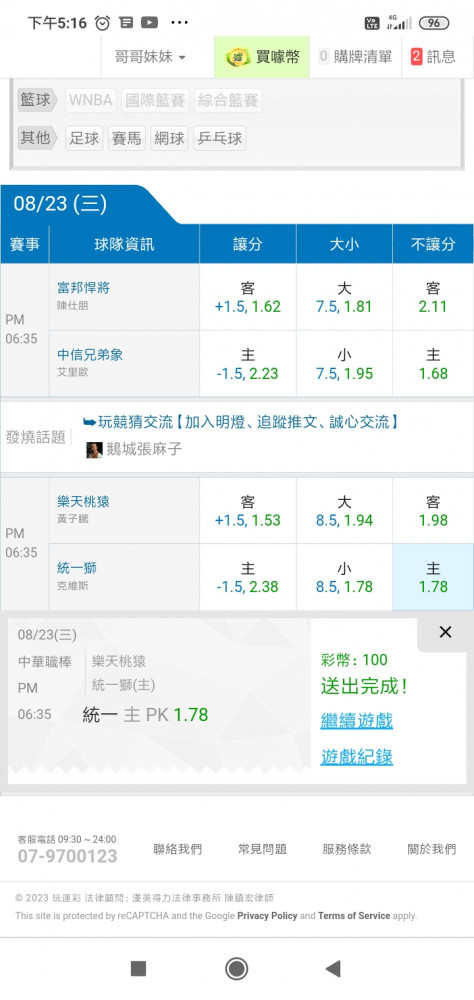The image size is (474, 1000).
Task: Select the WNBA basketball category
Action: coord(91,101)
